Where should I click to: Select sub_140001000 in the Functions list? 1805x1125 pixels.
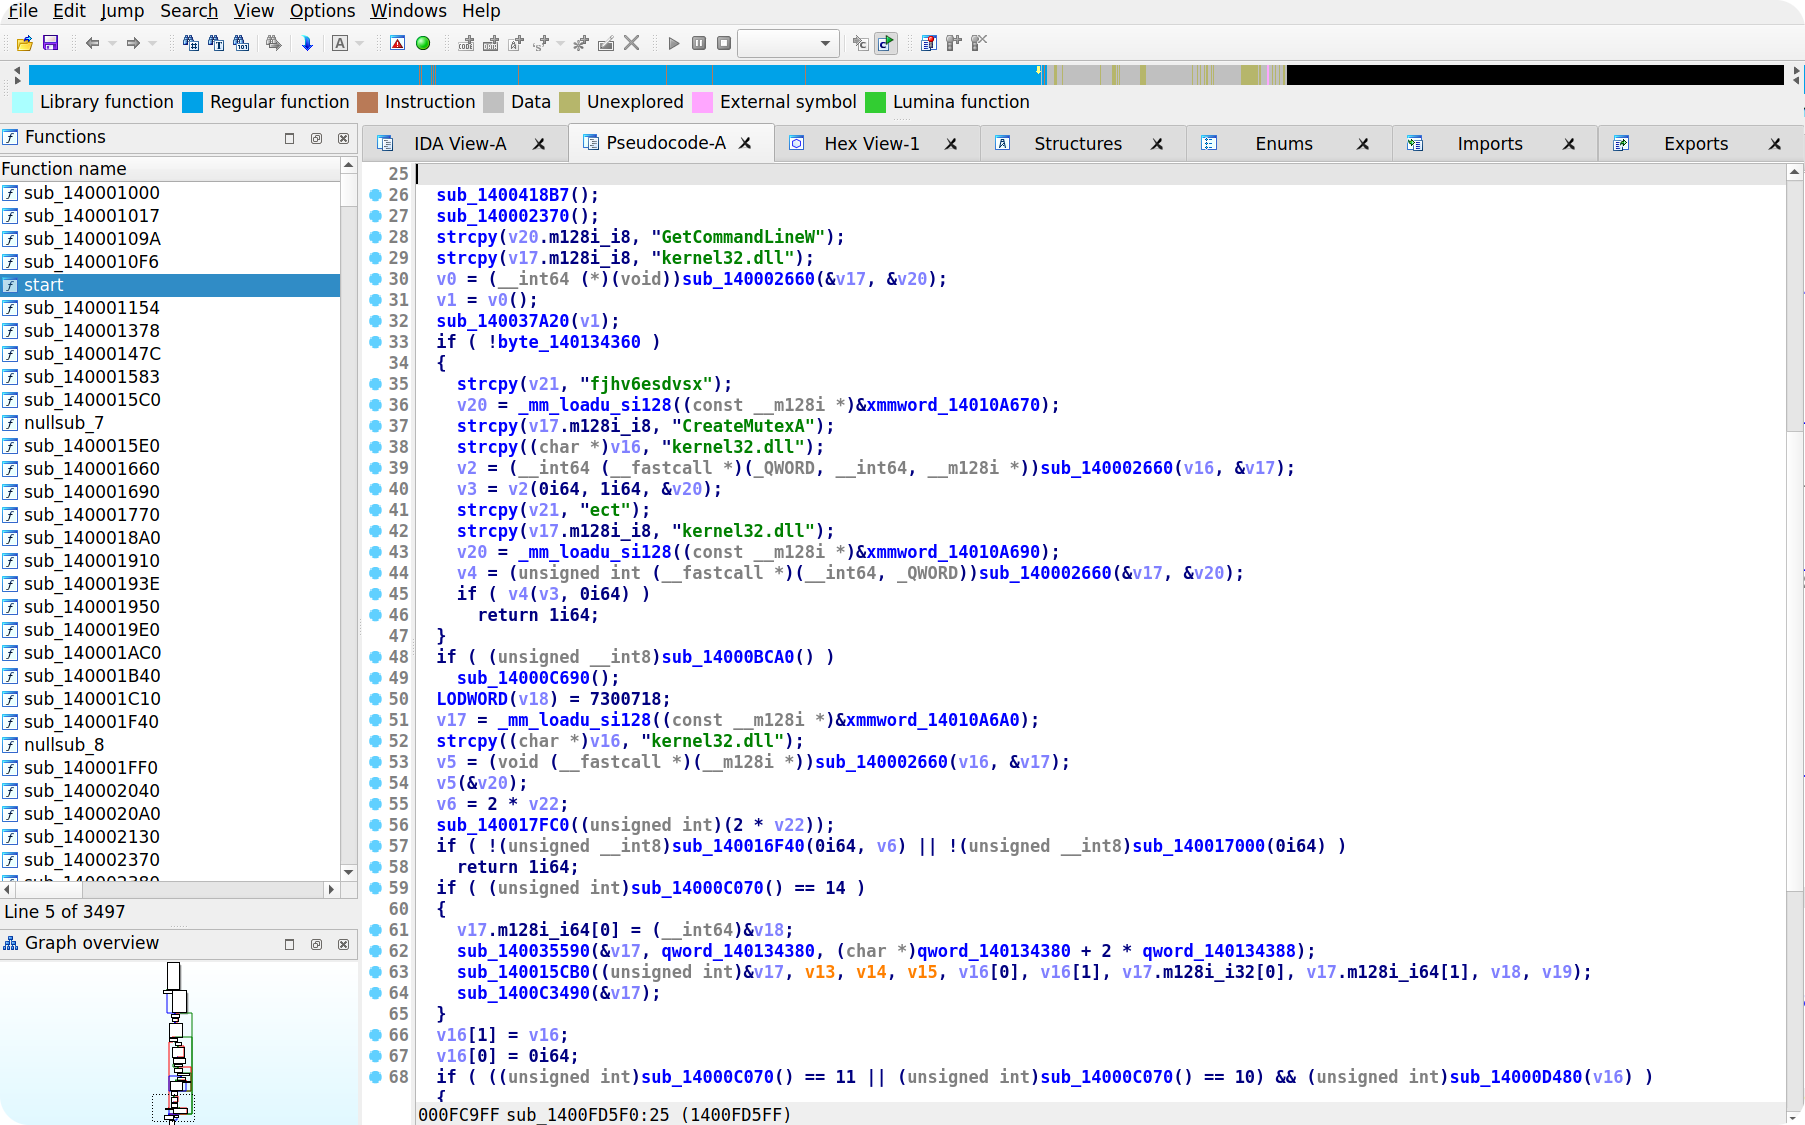pyautogui.click(x=170, y=193)
